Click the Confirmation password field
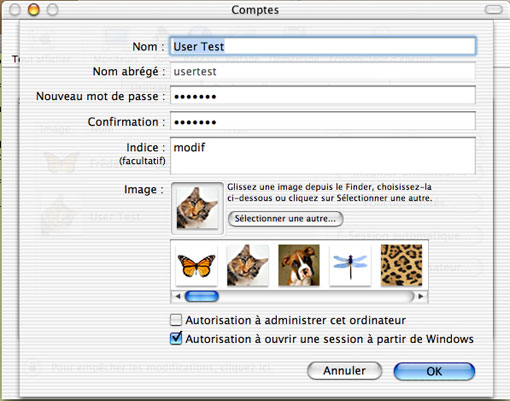 tap(323, 121)
